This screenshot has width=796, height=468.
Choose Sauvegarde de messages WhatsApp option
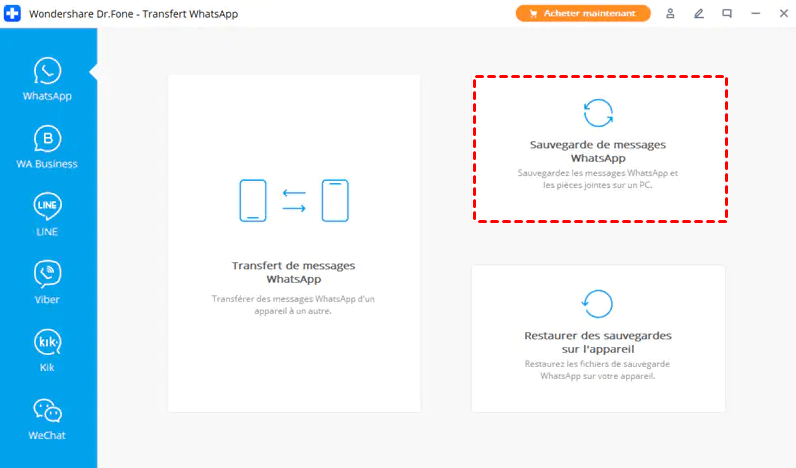598,151
